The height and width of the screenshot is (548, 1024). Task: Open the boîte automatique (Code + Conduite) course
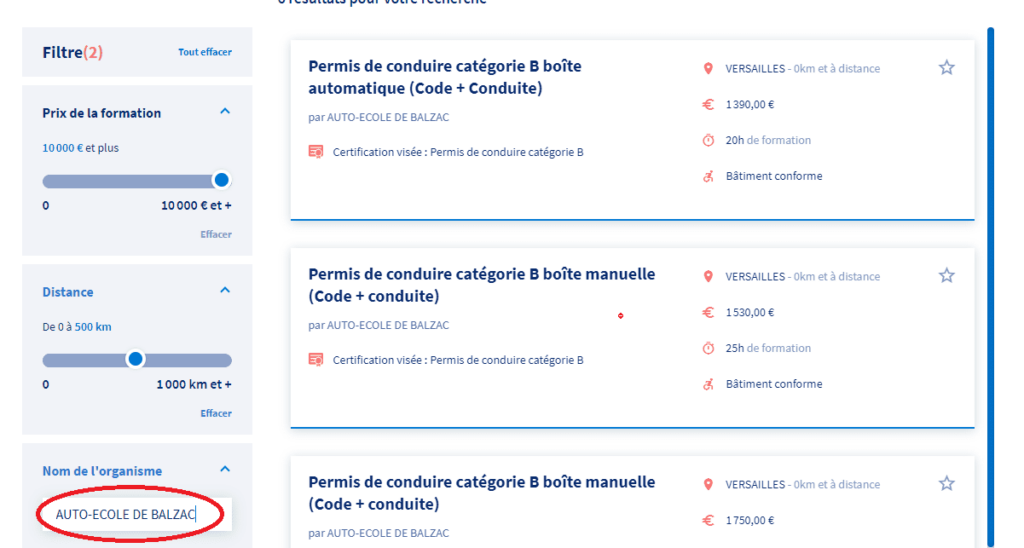tap(444, 77)
